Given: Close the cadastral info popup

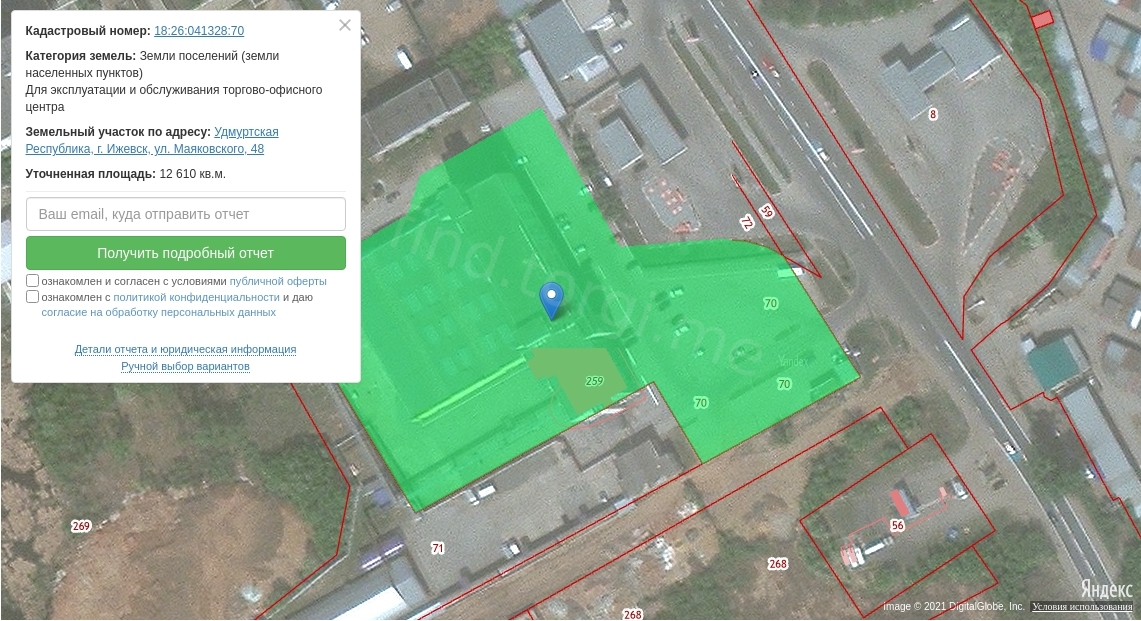Looking at the screenshot, I should point(345,25).
